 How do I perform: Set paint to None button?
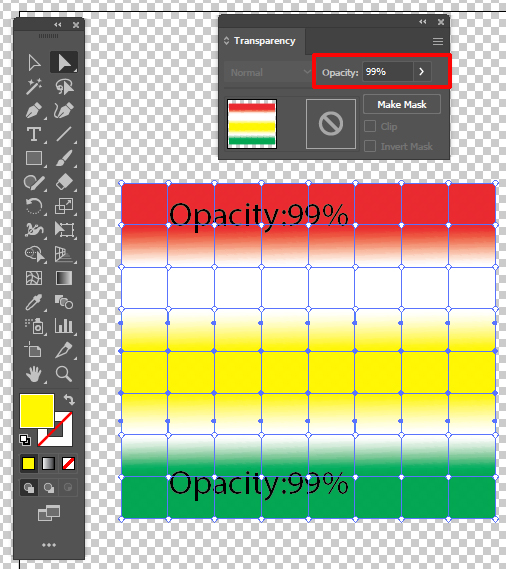pos(68,463)
